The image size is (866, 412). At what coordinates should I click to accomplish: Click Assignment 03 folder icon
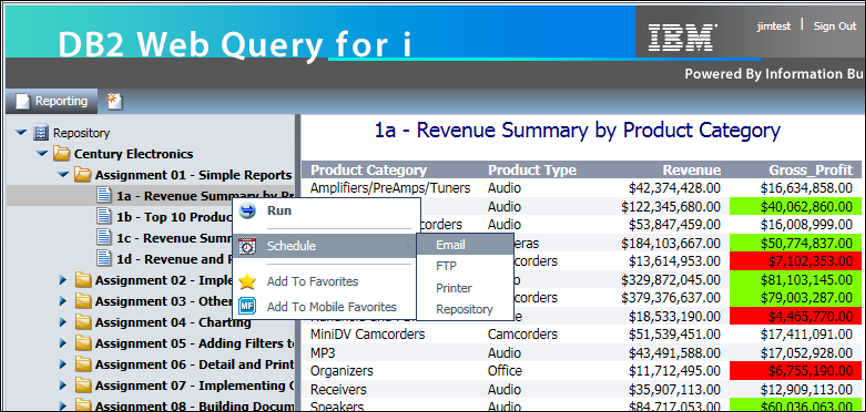(x=82, y=301)
